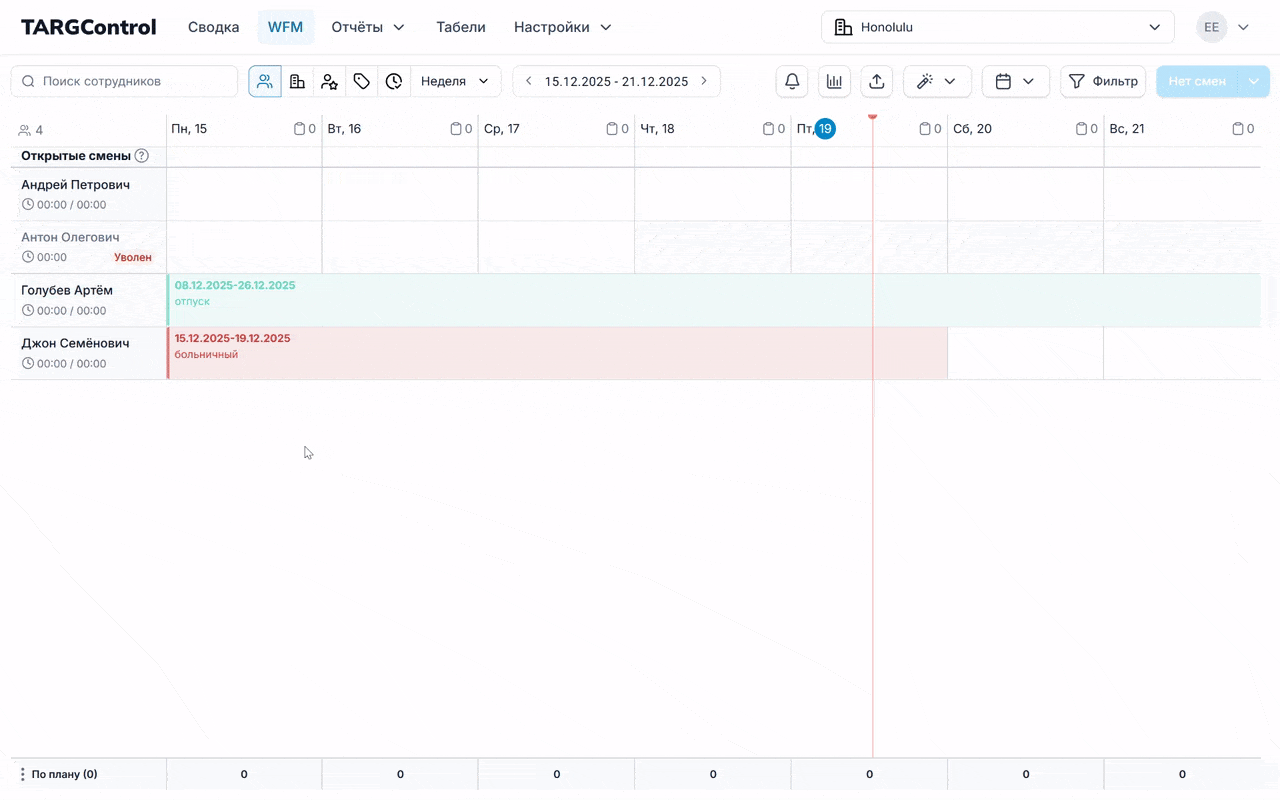The height and width of the screenshot is (800, 1280).
Task: Click the help icon beside Открытые смены
Action: click(x=142, y=156)
